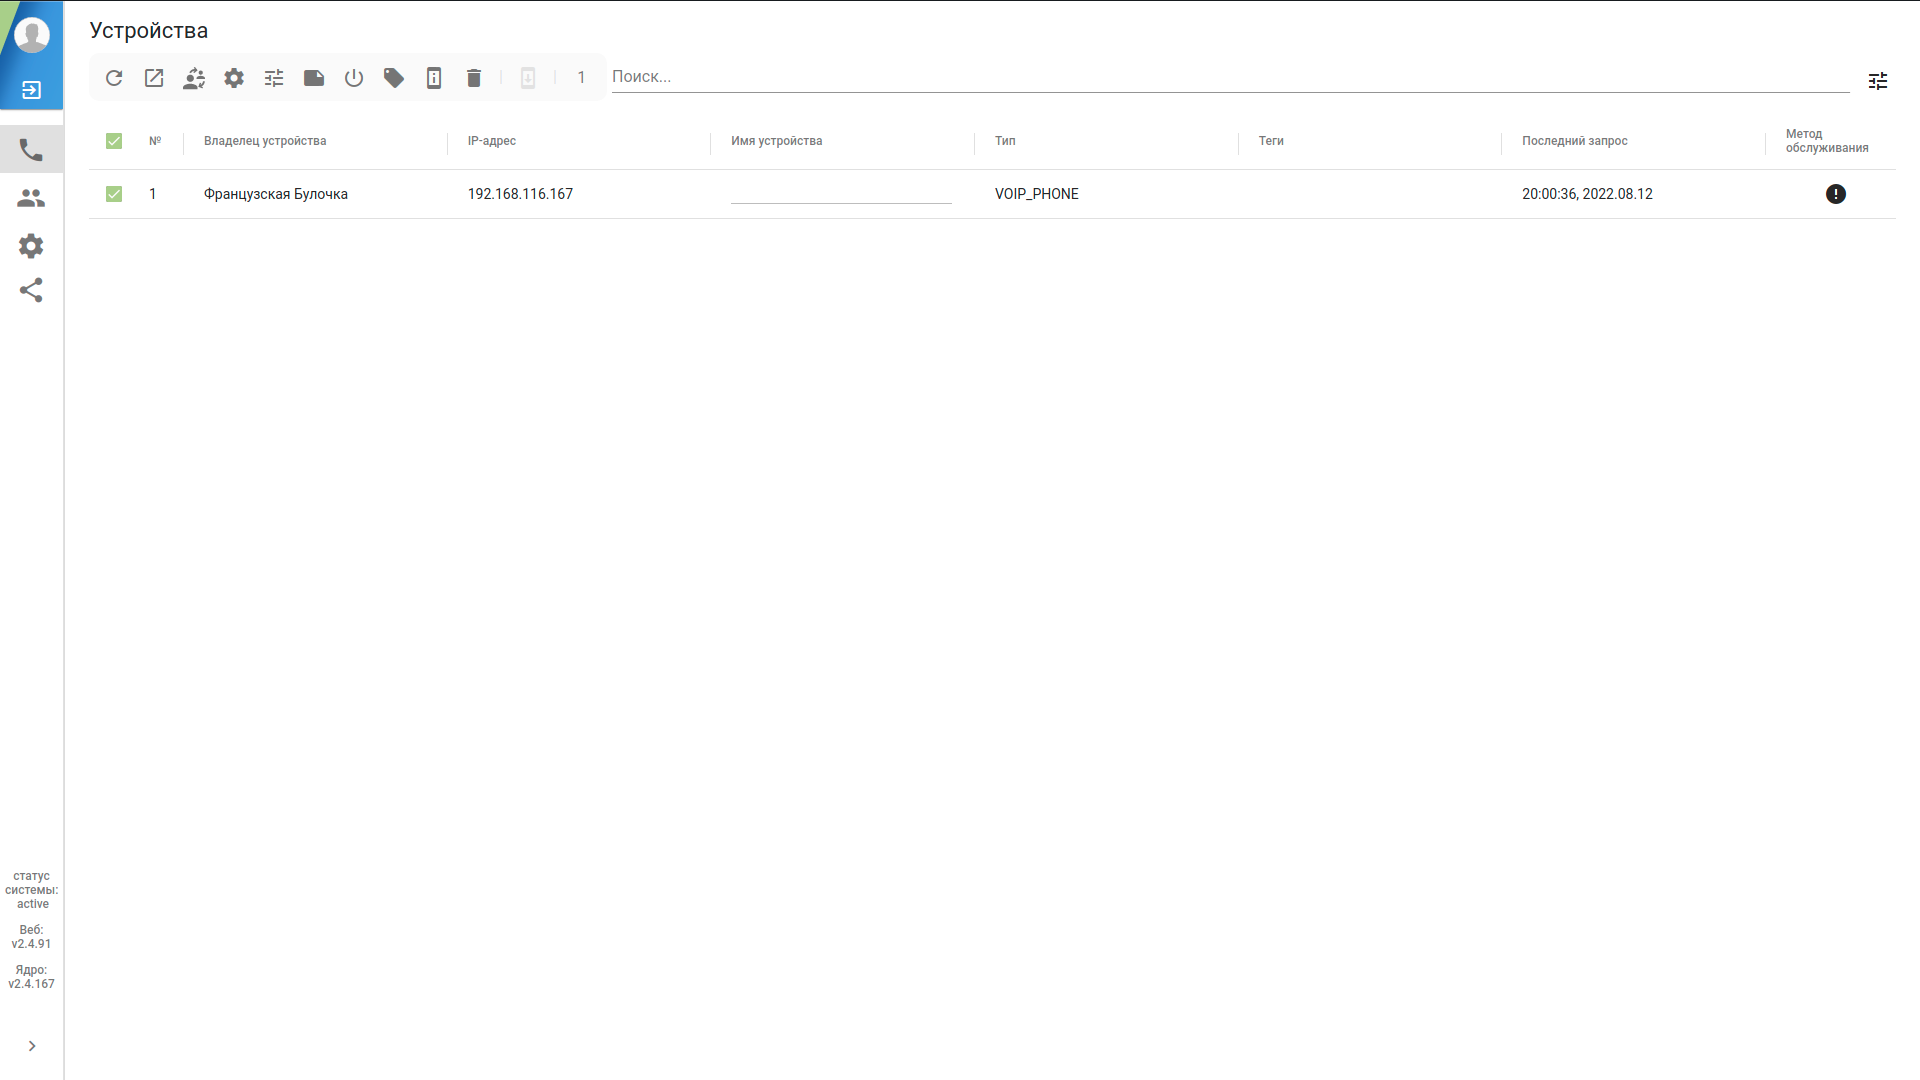Click the toolbar gear settings icon

[234, 78]
